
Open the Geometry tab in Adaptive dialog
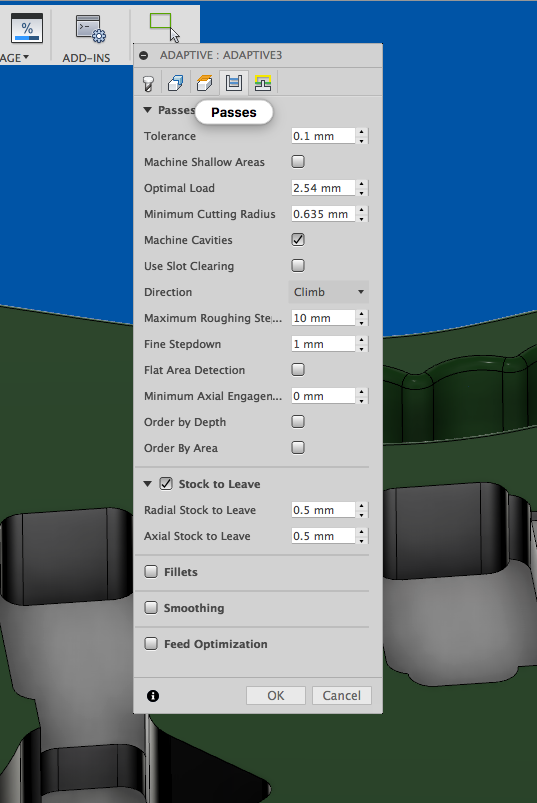coord(176,83)
